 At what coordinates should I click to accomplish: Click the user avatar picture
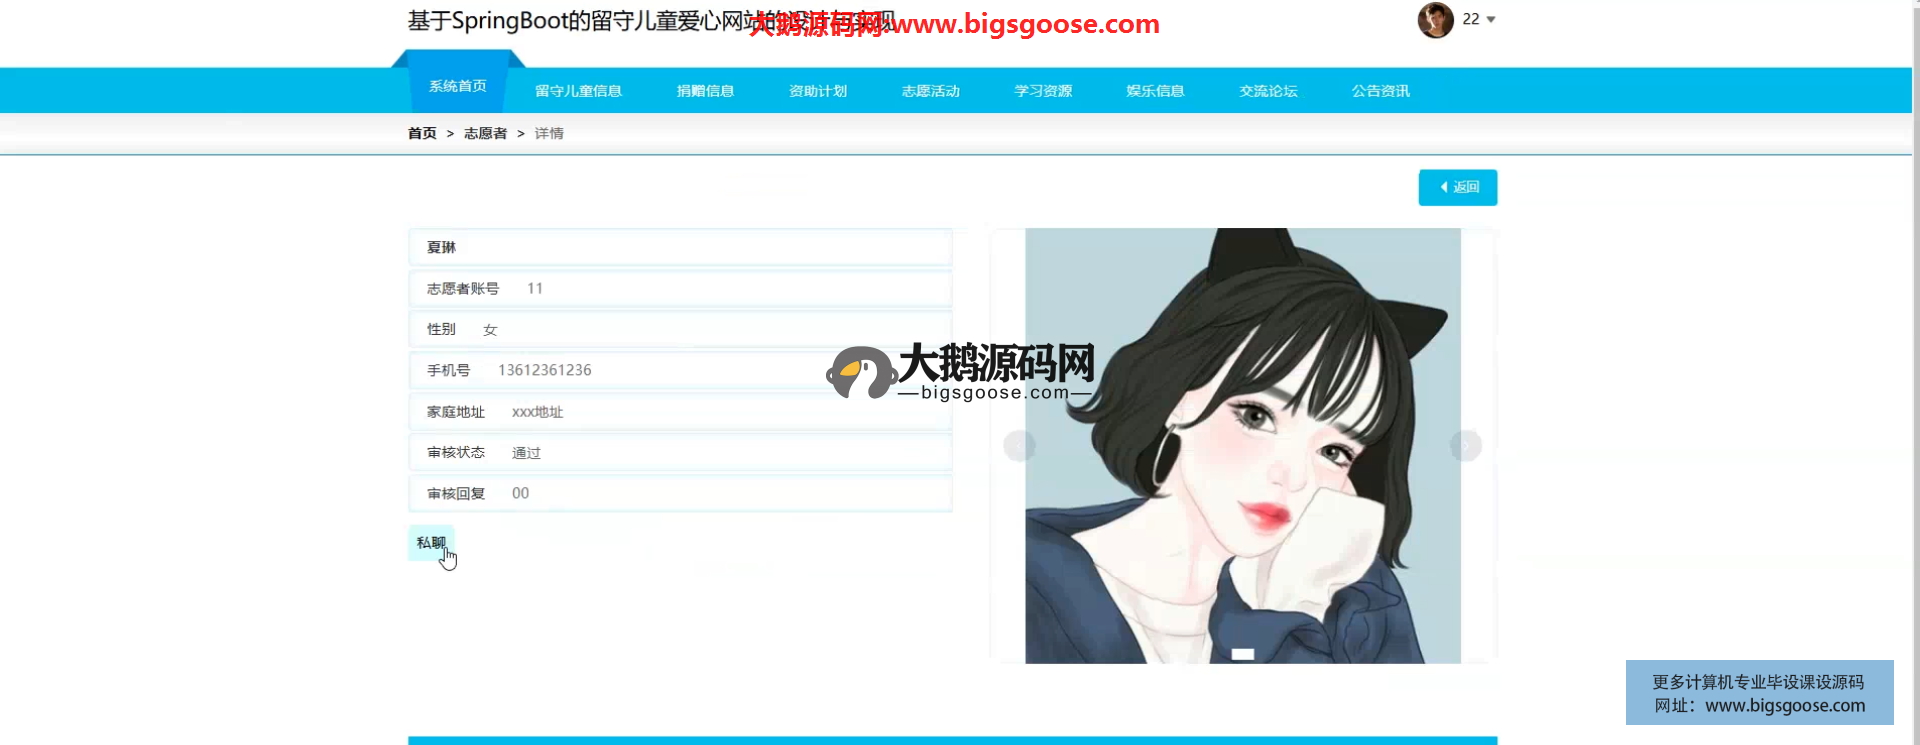pyautogui.click(x=1435, y=20)
